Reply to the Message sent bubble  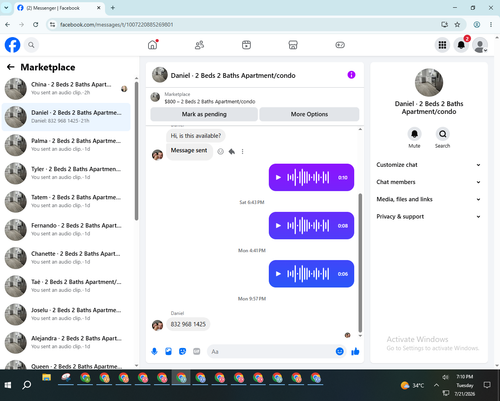click(232, 152)
